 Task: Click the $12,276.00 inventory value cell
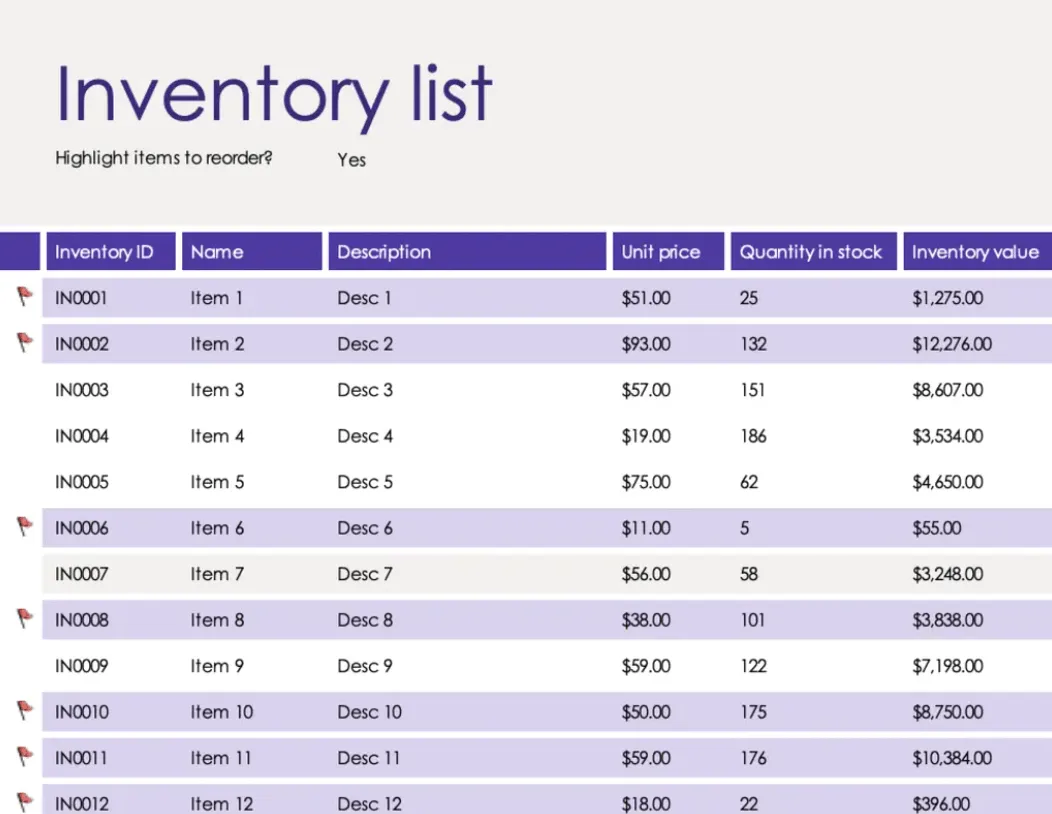(951, 344)
